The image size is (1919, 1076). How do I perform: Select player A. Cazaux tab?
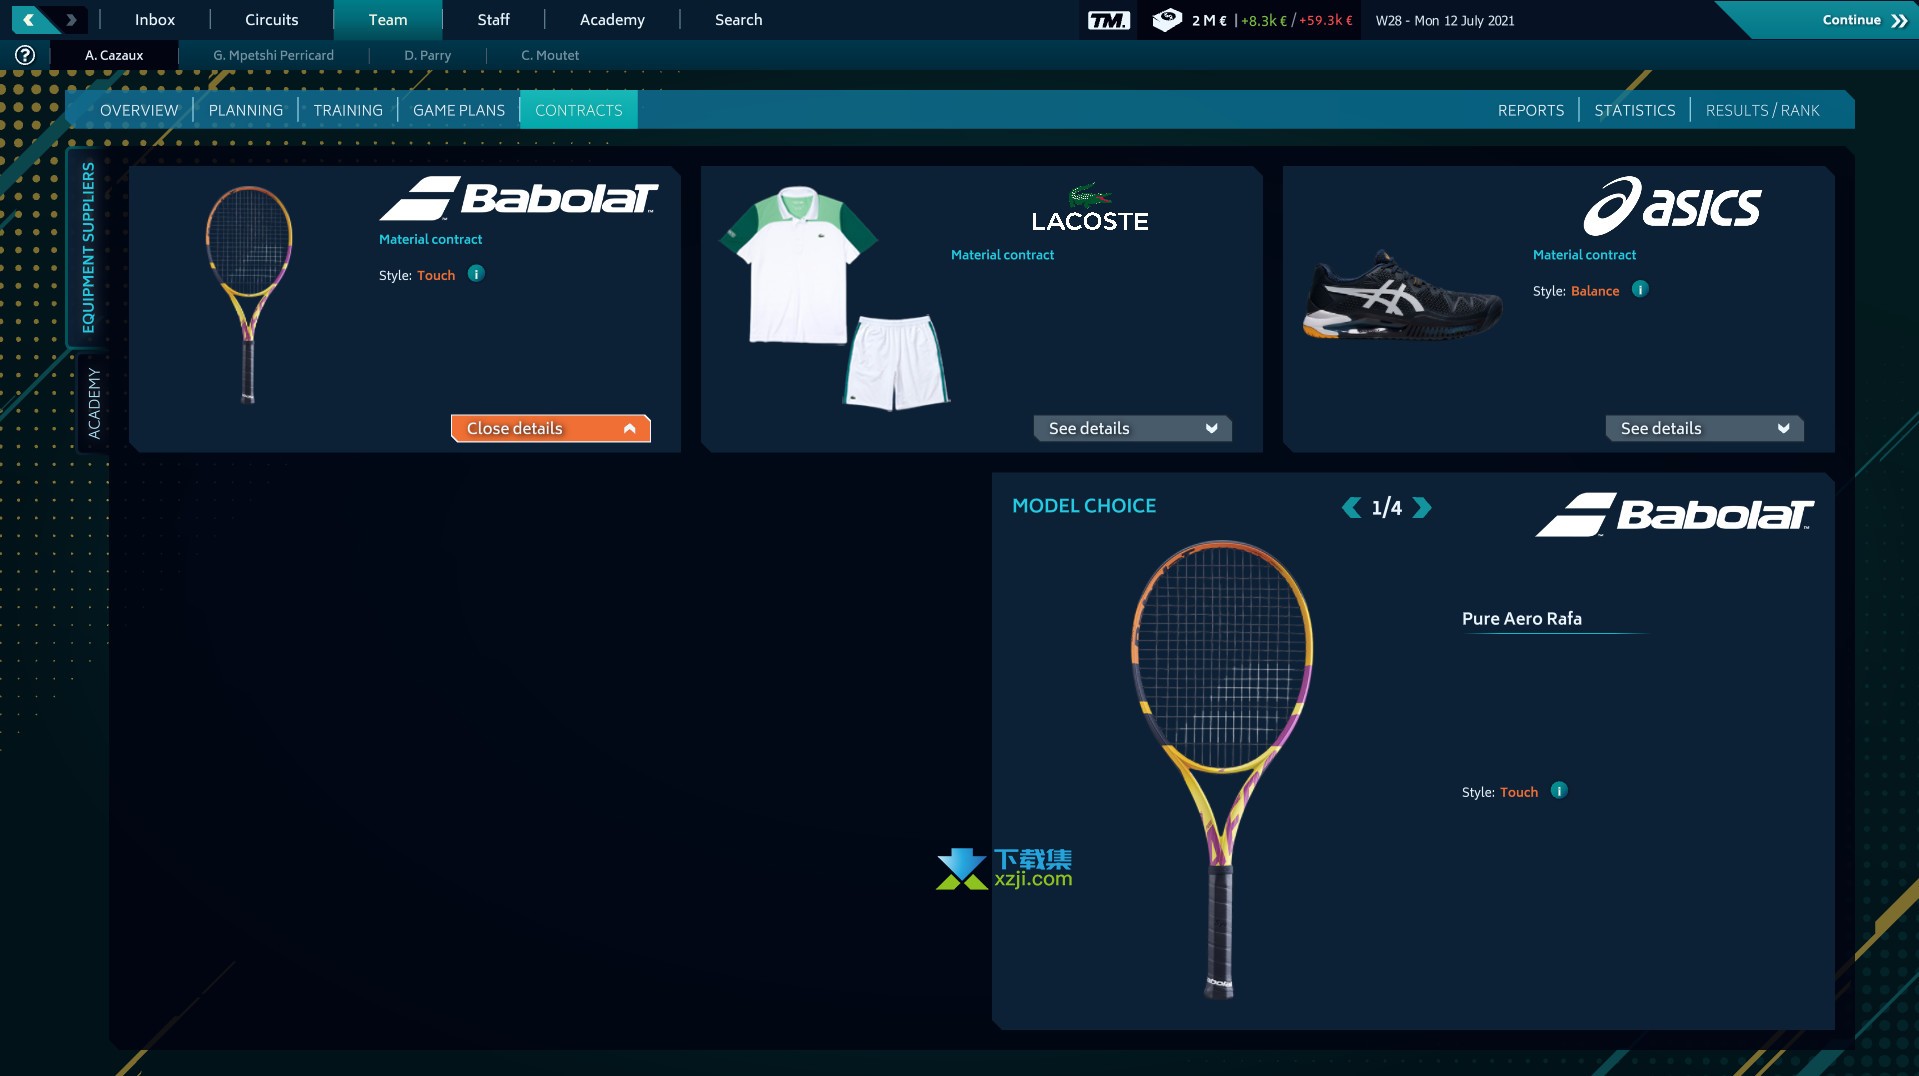pos(114,55)
